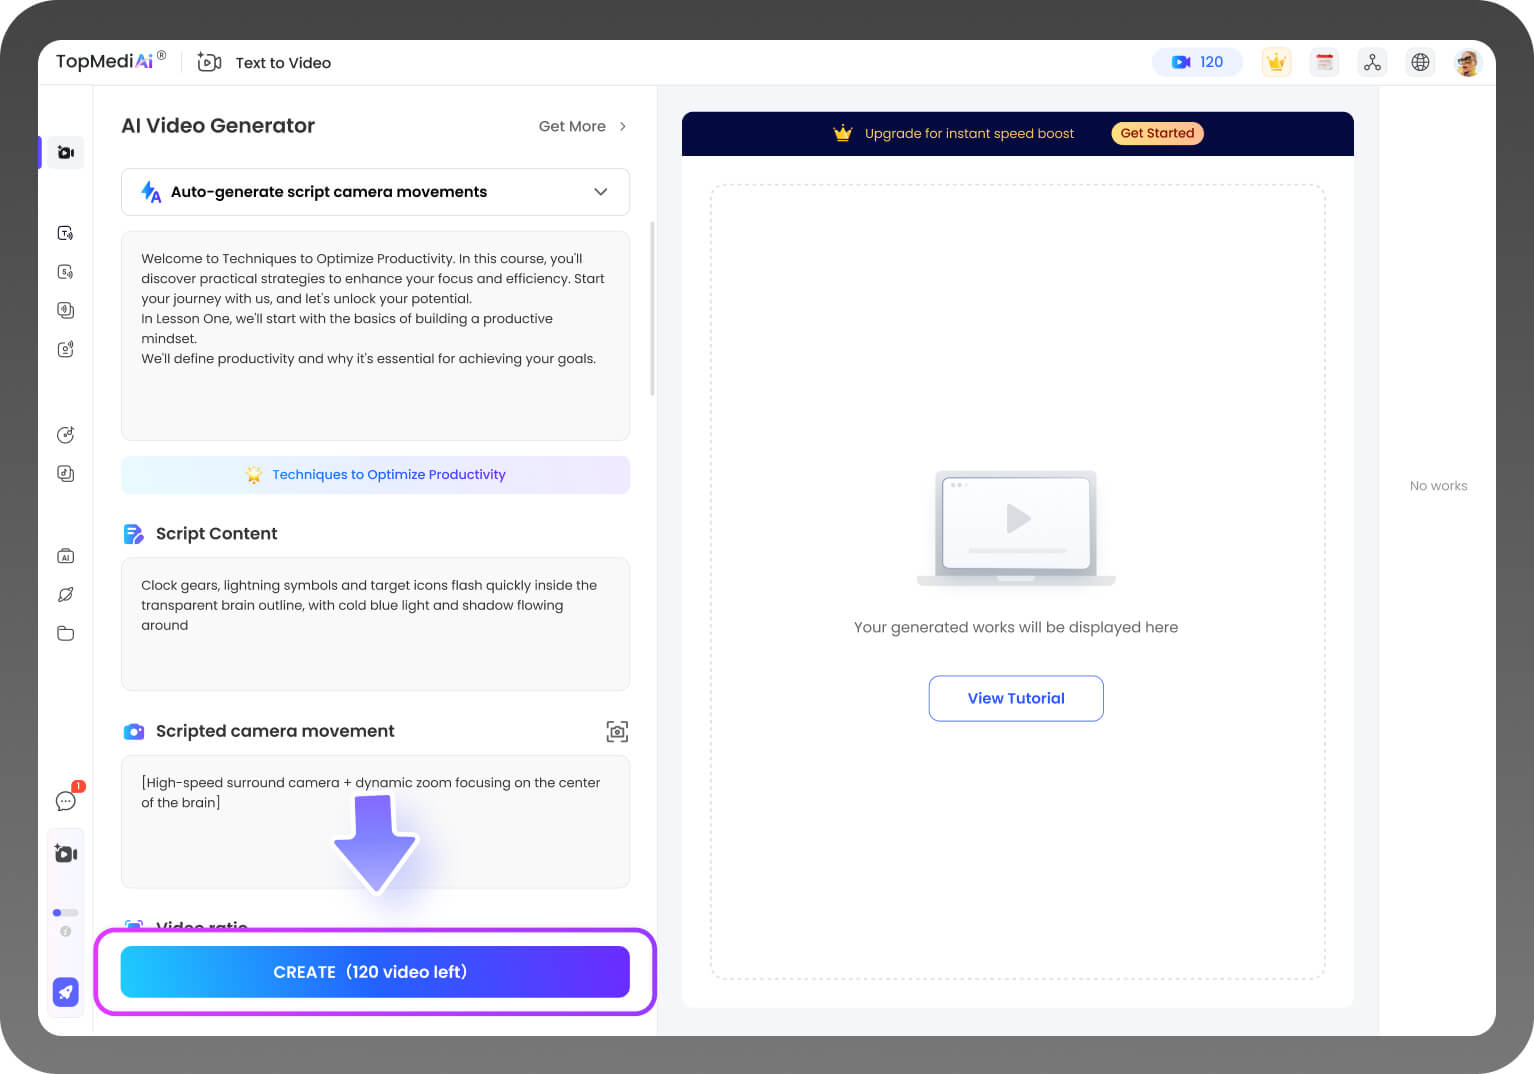Click the Get More chevron arrow
Viewport: 1534px width, 1074px height.
click(623, 126)
